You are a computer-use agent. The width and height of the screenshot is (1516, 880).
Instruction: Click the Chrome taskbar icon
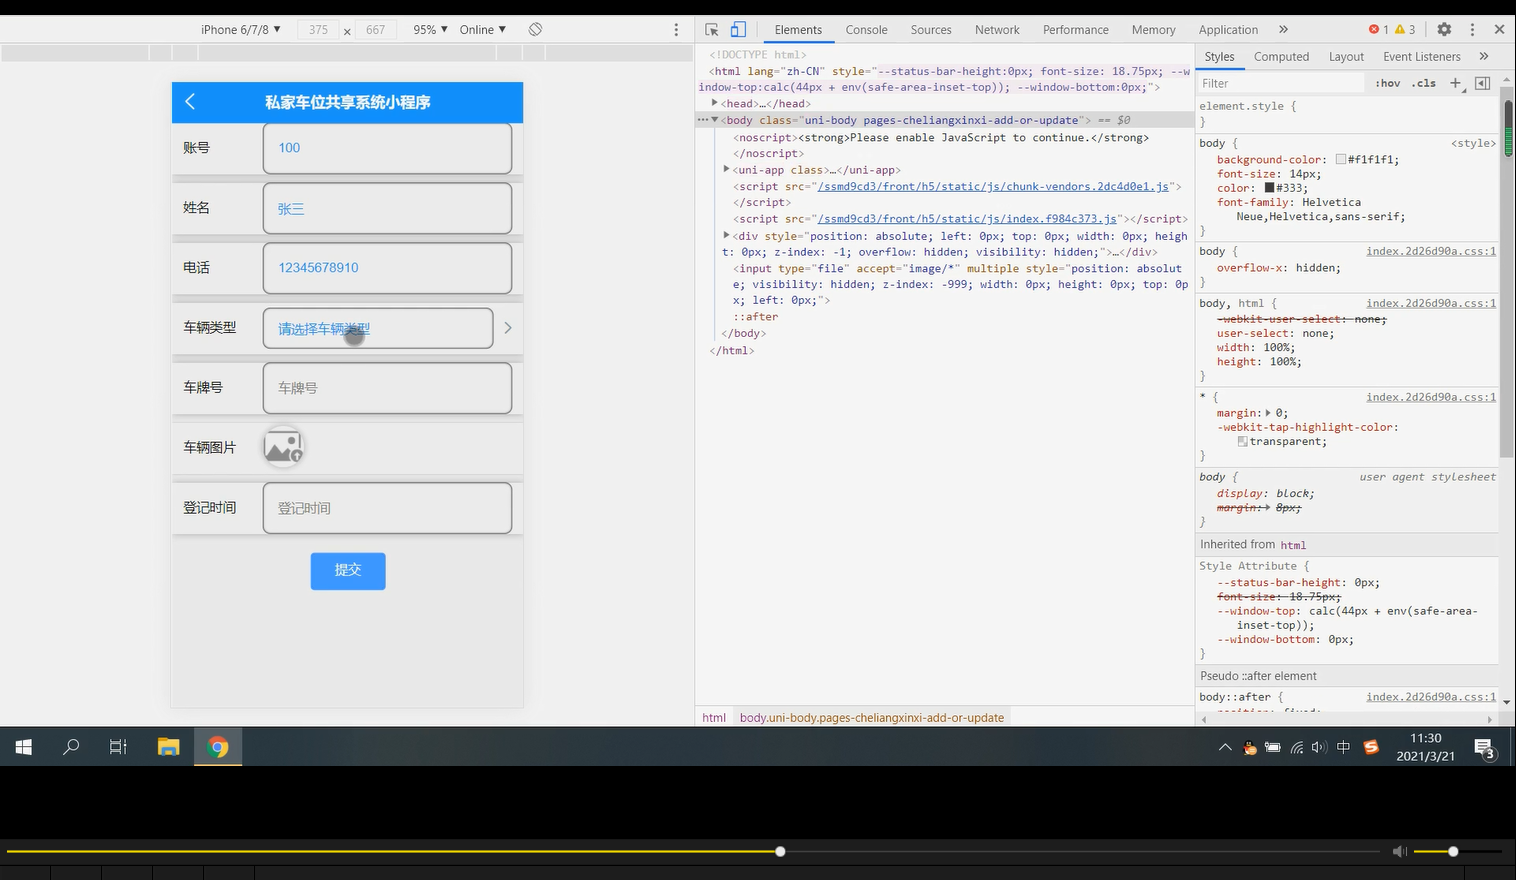coord(218,746)
